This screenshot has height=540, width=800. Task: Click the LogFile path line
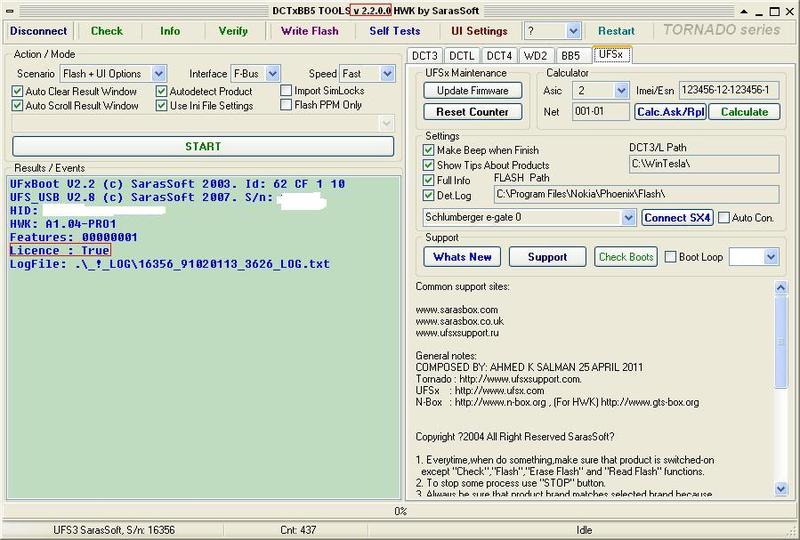tap(170, 264)
